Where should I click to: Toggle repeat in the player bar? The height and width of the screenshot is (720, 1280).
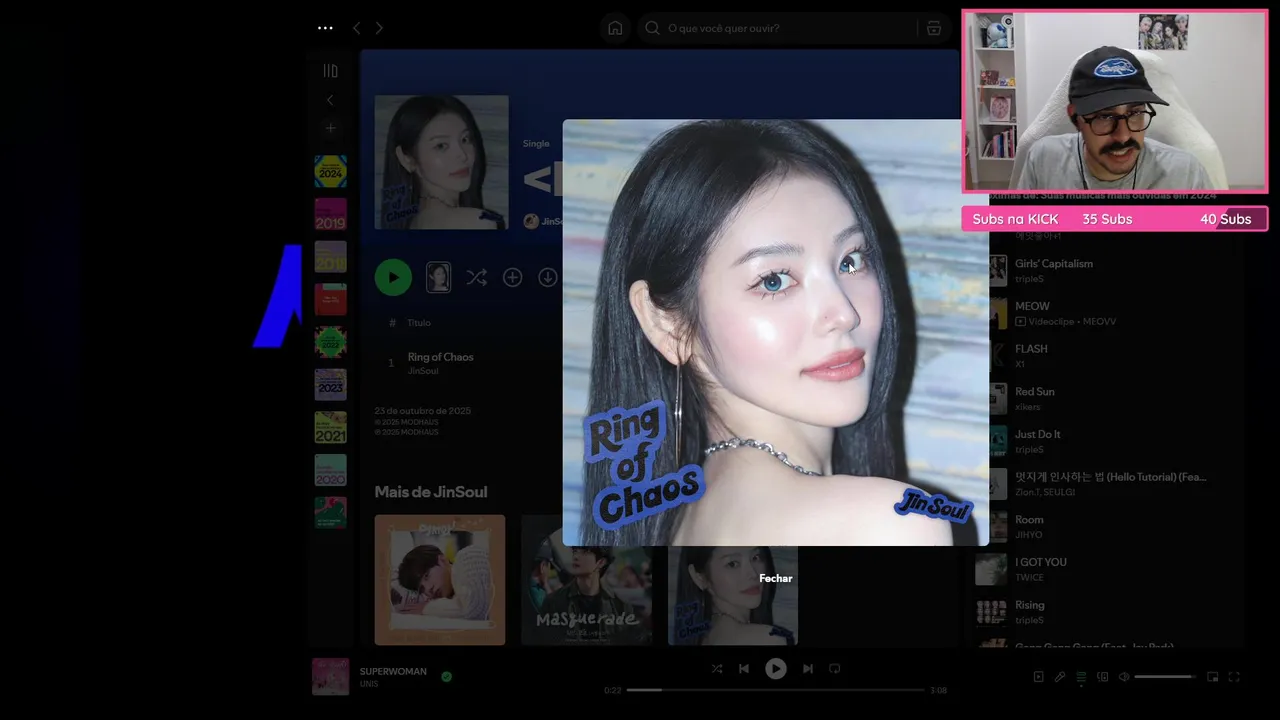point(834,669)
